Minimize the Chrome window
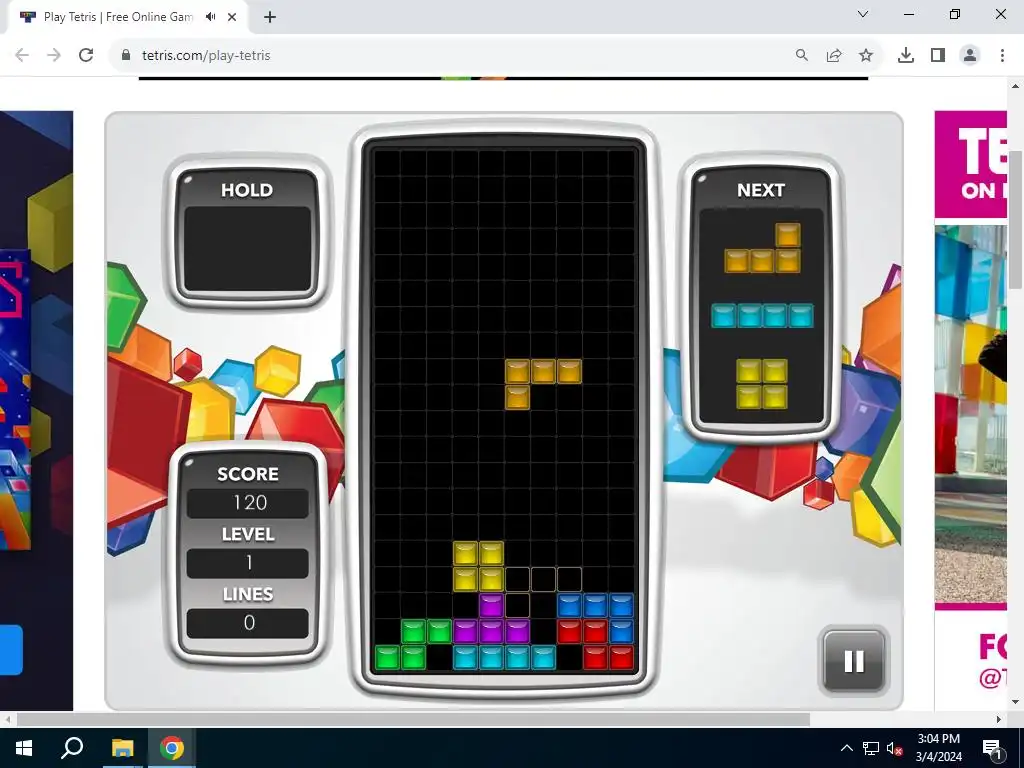 click(x=909, y=14)
